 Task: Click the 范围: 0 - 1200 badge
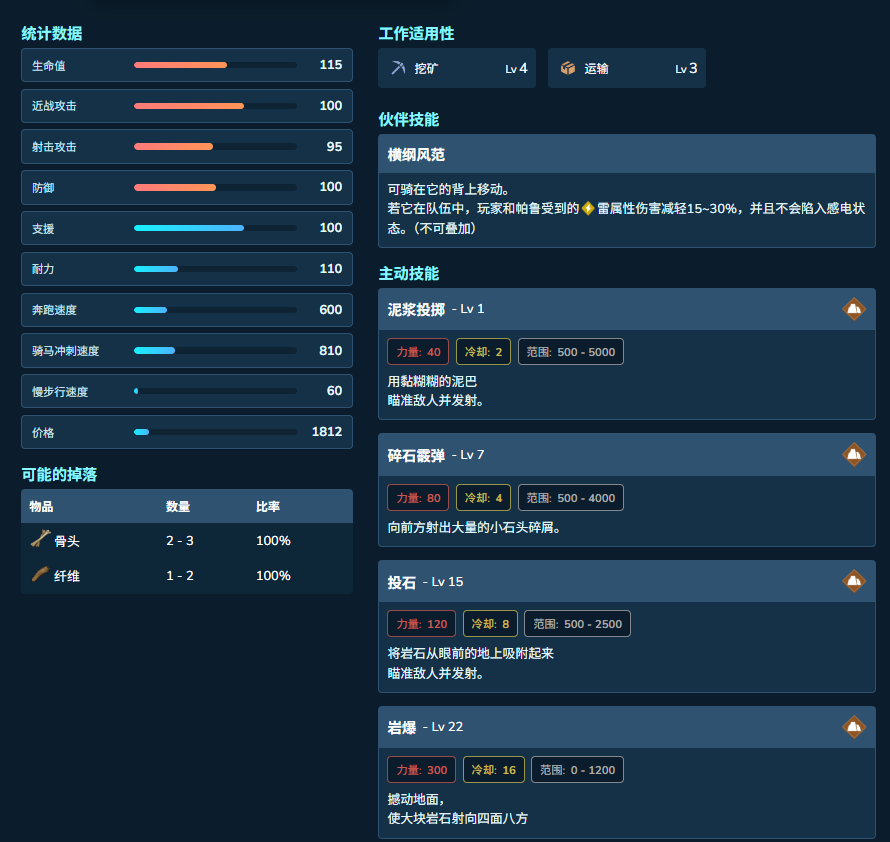pyautogui.click(x=577, y=770)
